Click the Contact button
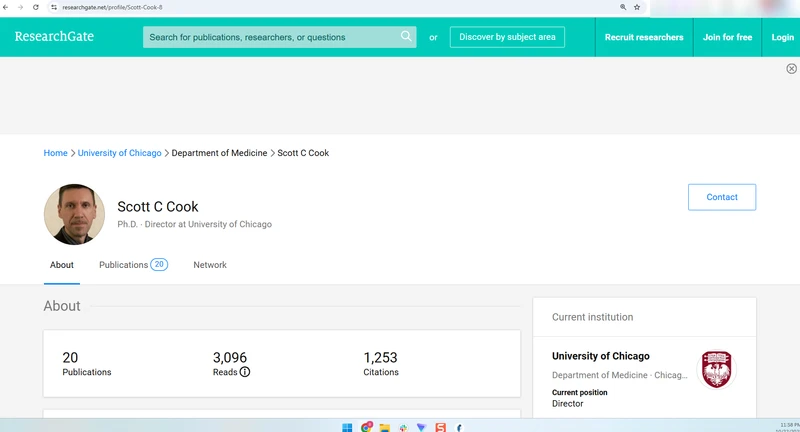 coord(722,197)
